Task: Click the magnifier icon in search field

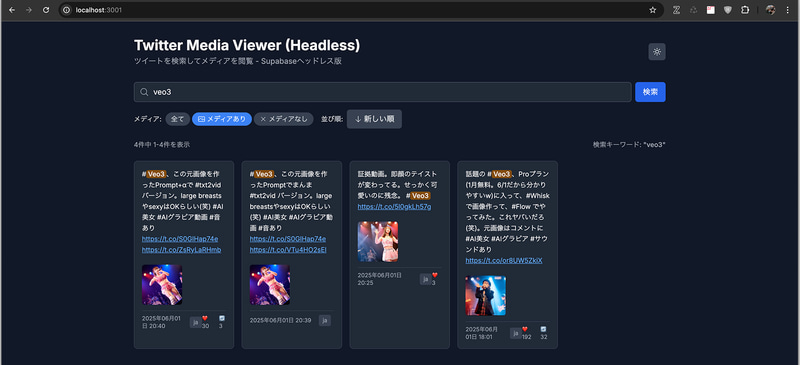Action: [144, 92]
